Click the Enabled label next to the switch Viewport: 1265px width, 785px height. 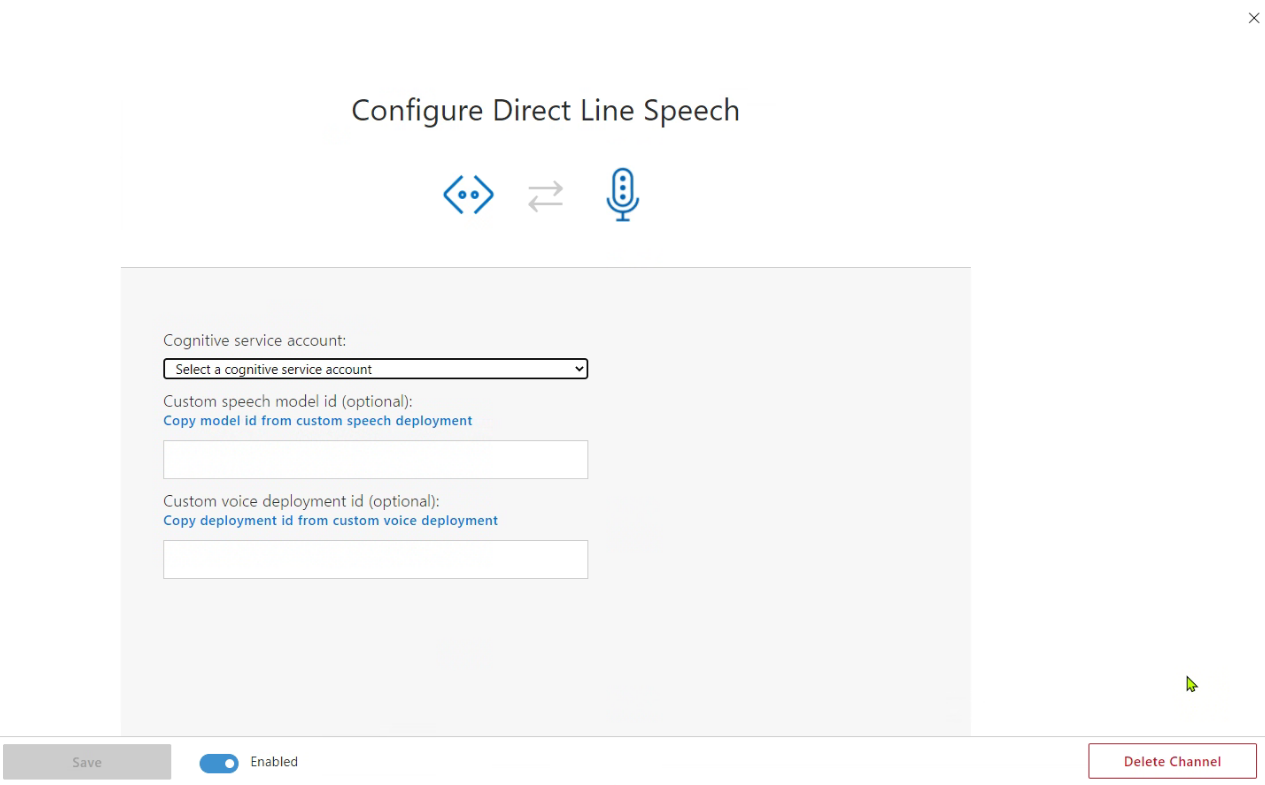(273, 762)
